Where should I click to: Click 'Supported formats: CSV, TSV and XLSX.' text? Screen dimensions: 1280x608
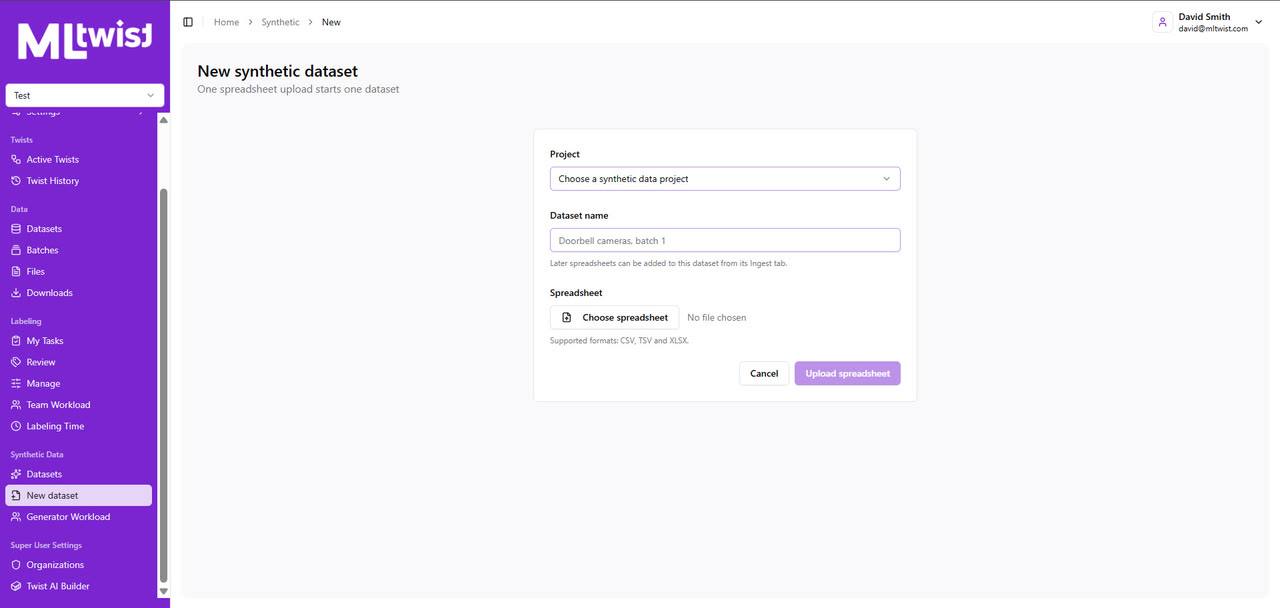click(619, 341)
